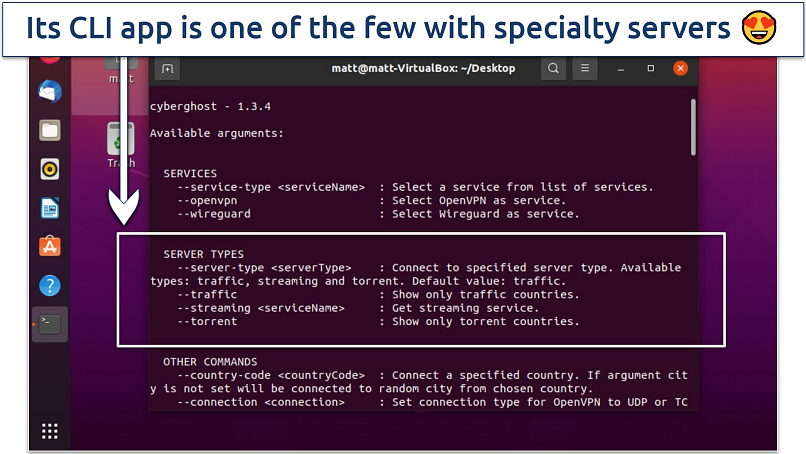Close the terminal window
Image resolution: width=806 pixels, height=454 pixels.
(x=681, y=69)
